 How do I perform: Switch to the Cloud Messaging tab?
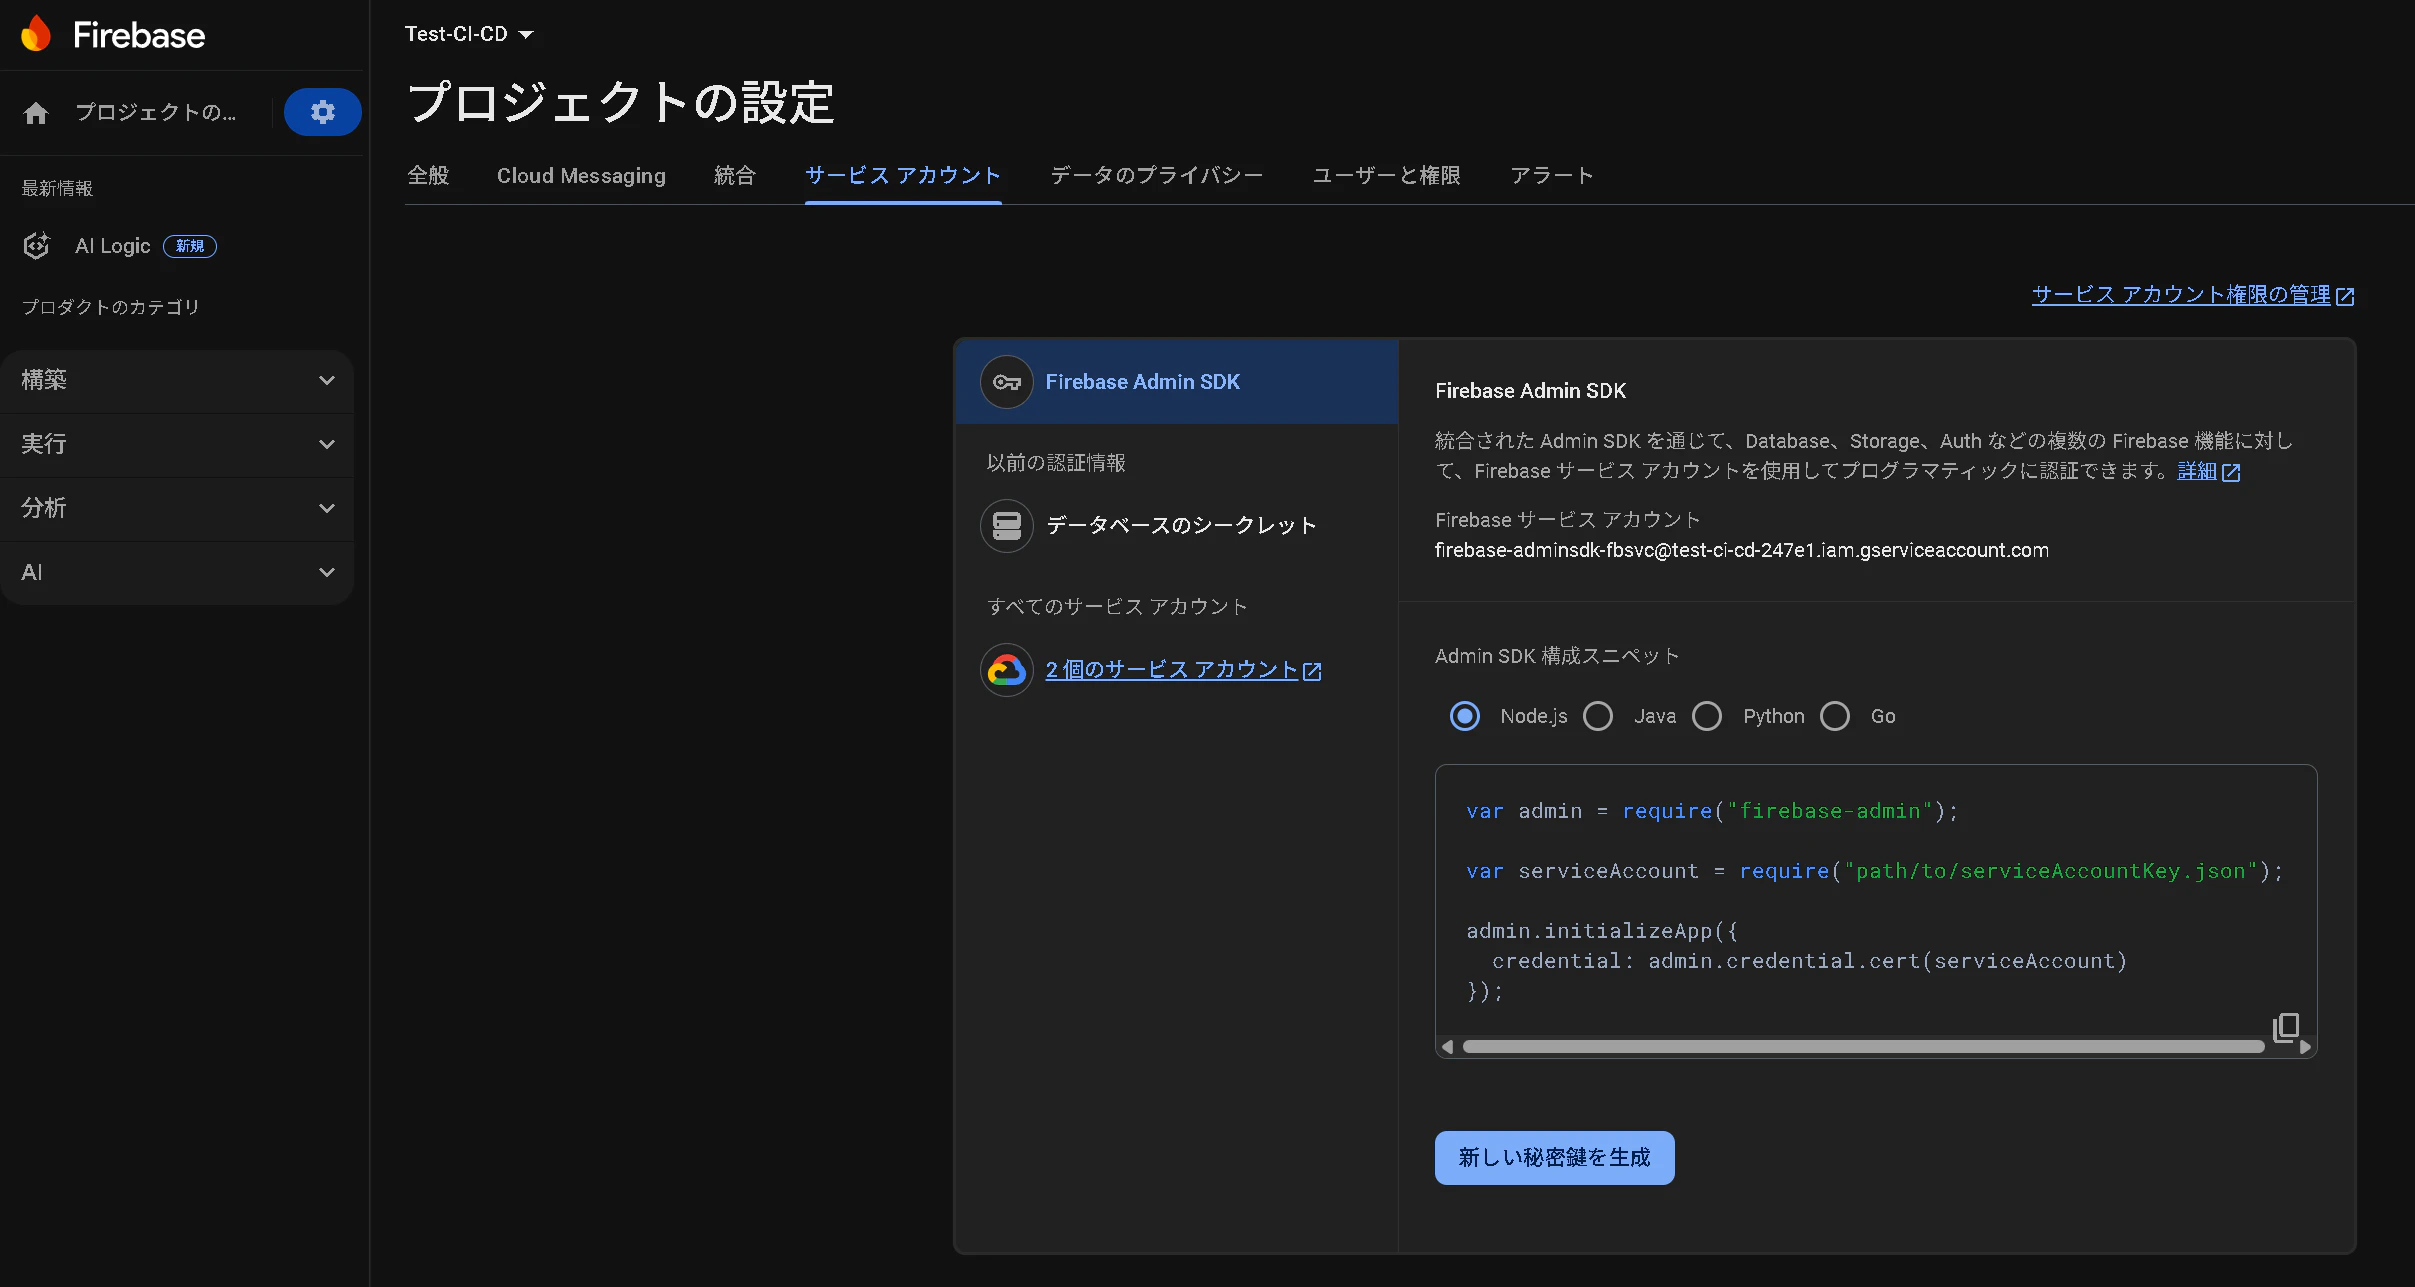(581, 176)
